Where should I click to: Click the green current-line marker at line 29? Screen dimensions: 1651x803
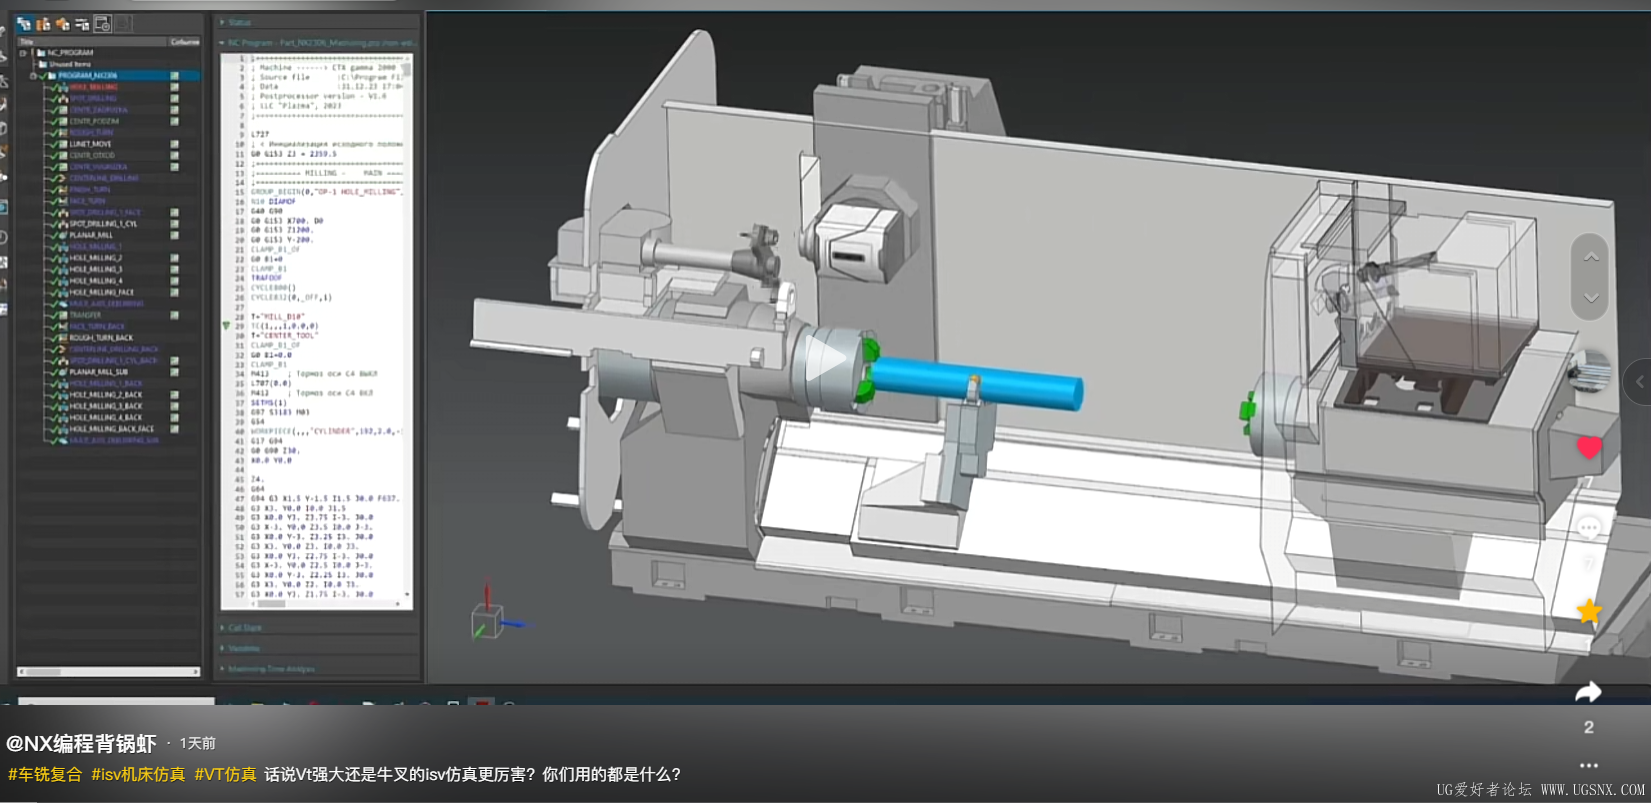click(226, 326)
